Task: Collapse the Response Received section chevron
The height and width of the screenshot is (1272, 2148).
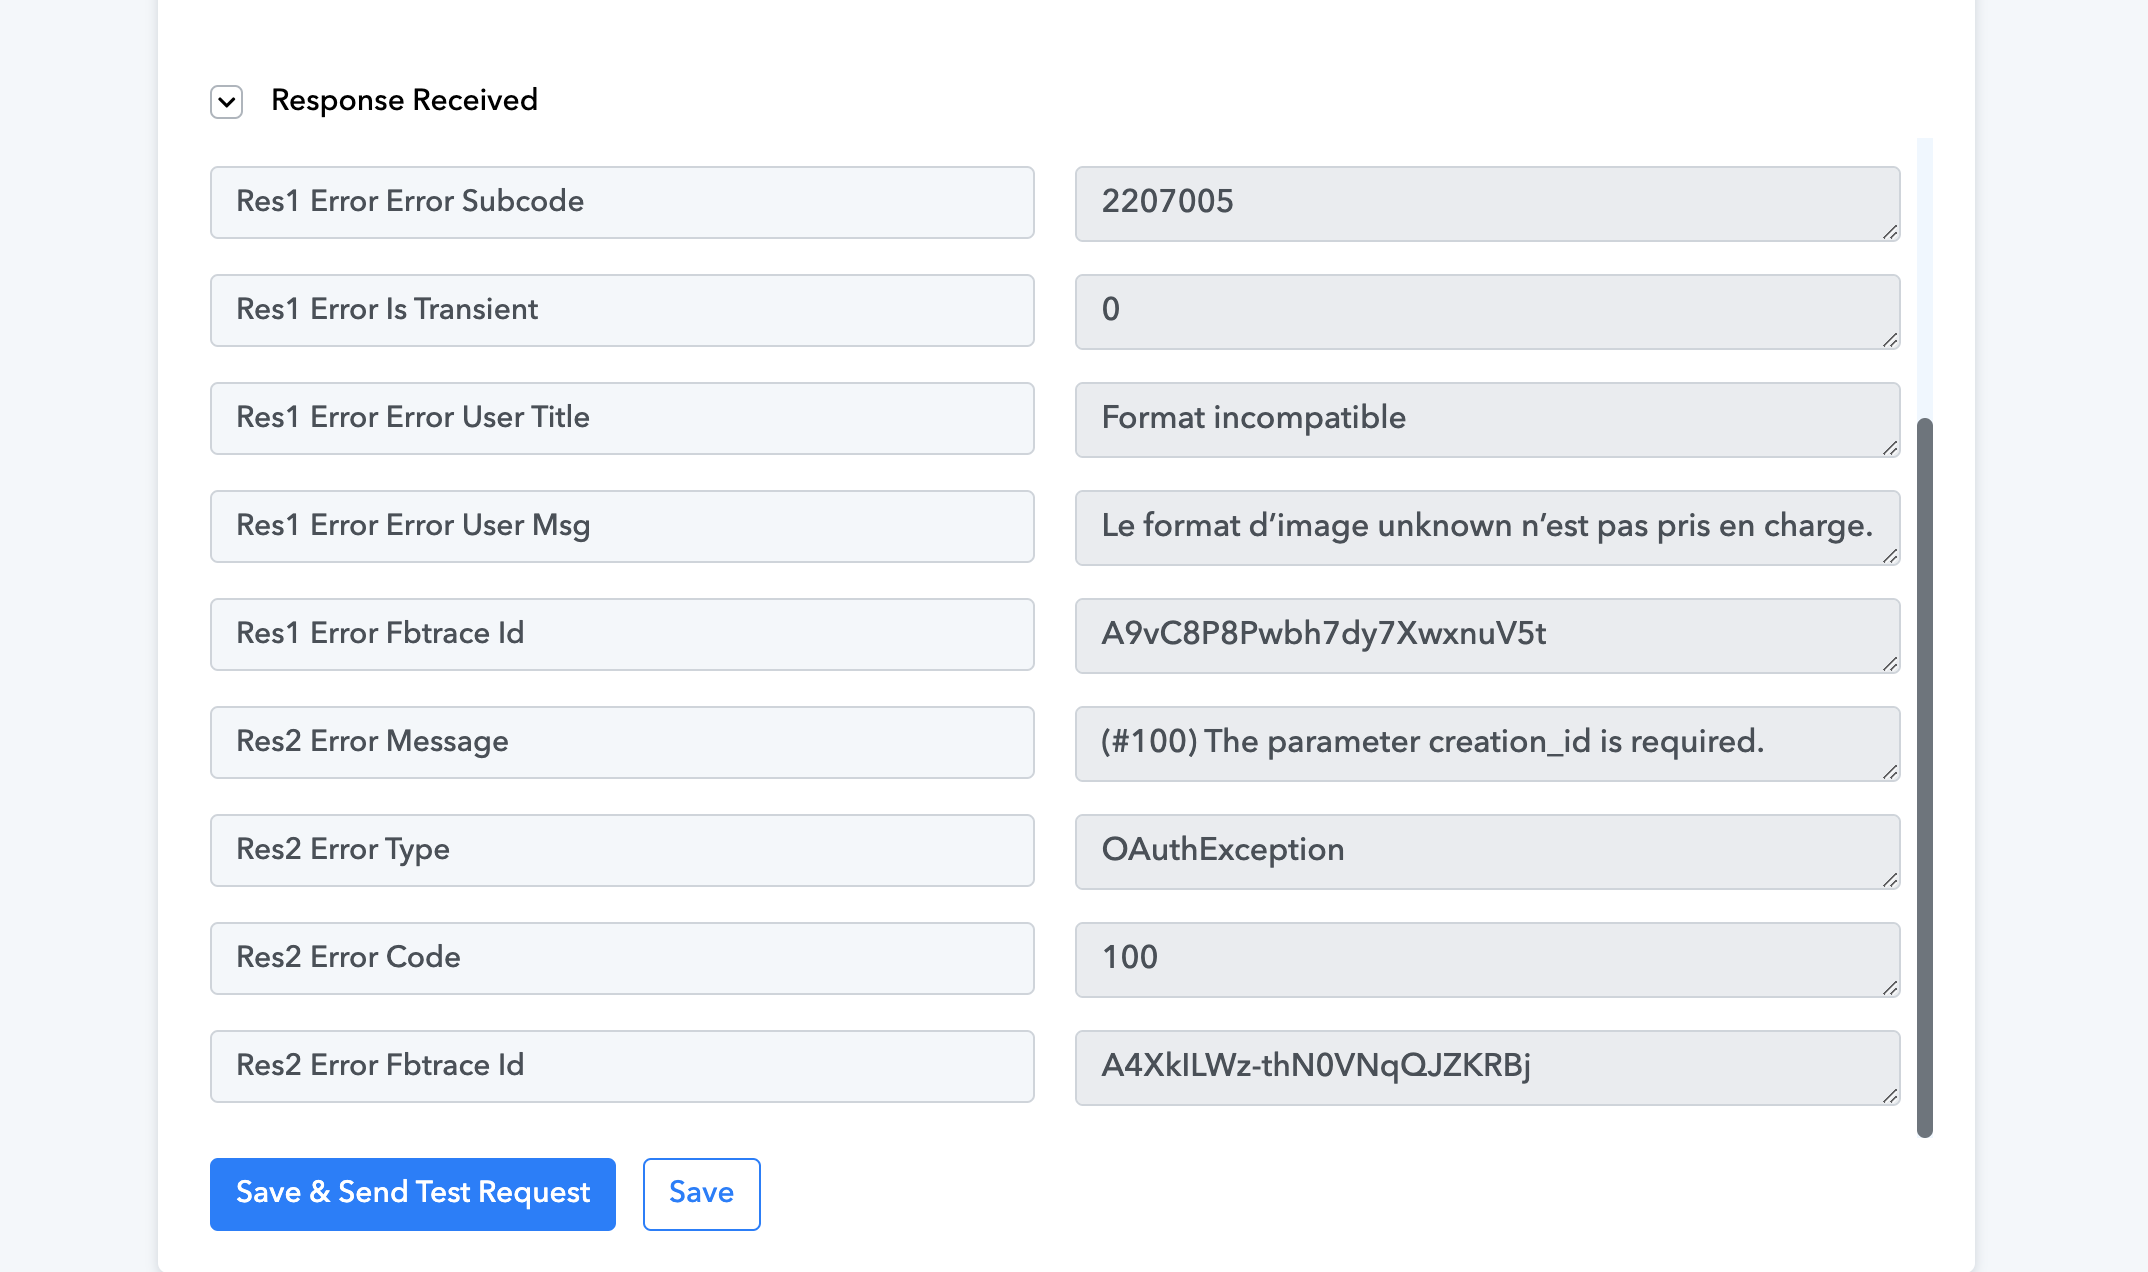Action: tap(227, 102)
